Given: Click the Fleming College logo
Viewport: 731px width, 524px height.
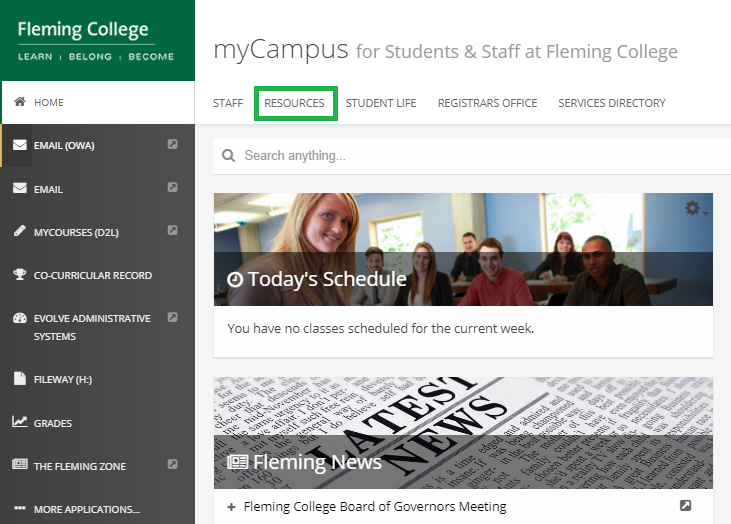Looking at the screenshot, I should click(x=96, y=40).
